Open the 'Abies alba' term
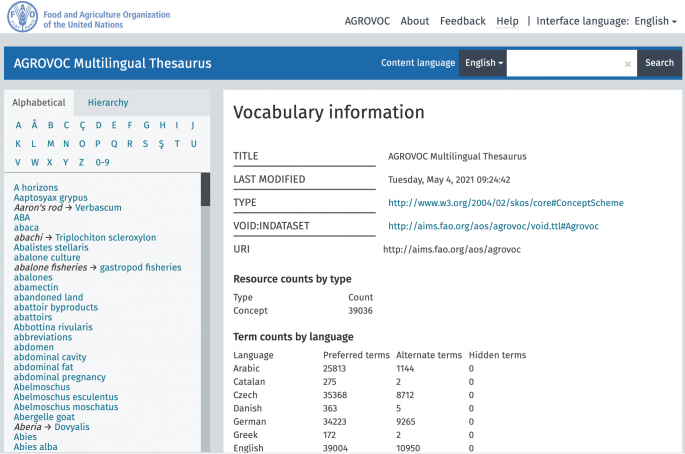This screenshot has width=685, height=454. coord(35,447)
